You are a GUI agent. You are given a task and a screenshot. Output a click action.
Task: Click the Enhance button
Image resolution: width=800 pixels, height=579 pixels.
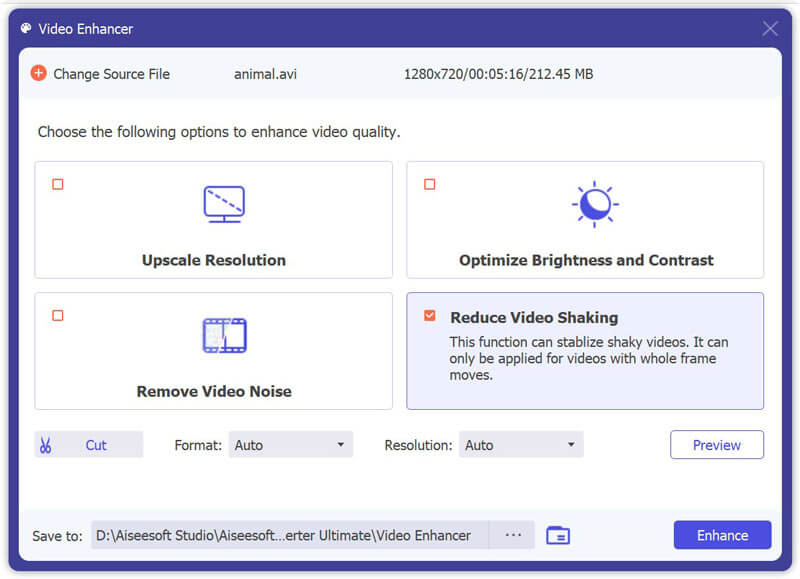tap(722, 535)
